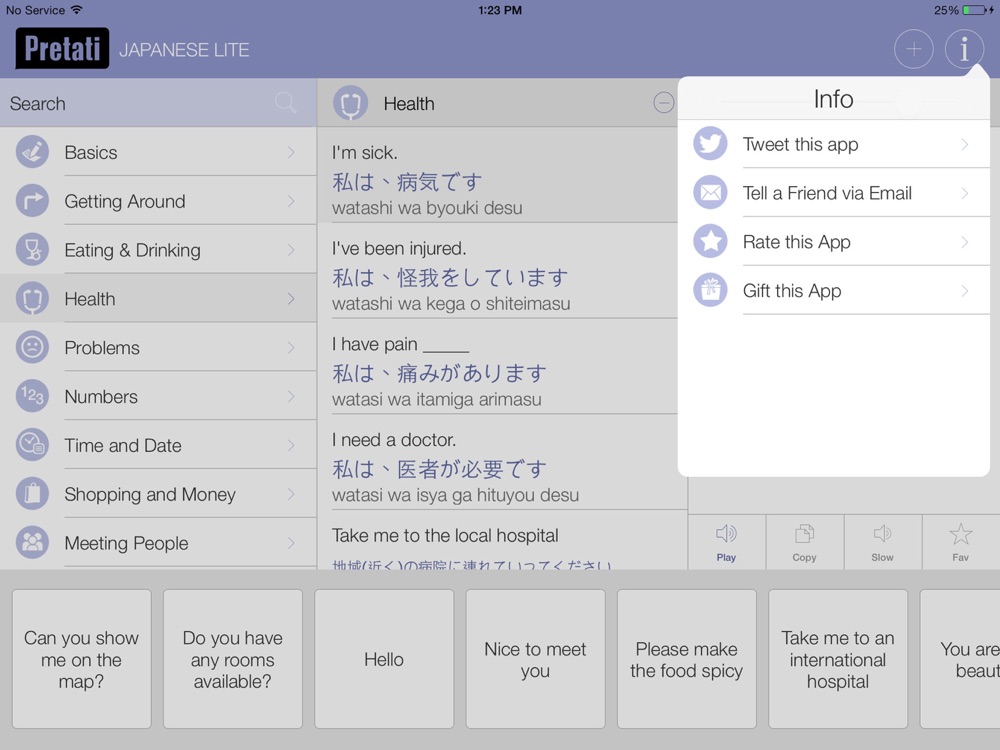Open Shopping and Money via its chevron
1000x750 pixels.
(291, 494)
